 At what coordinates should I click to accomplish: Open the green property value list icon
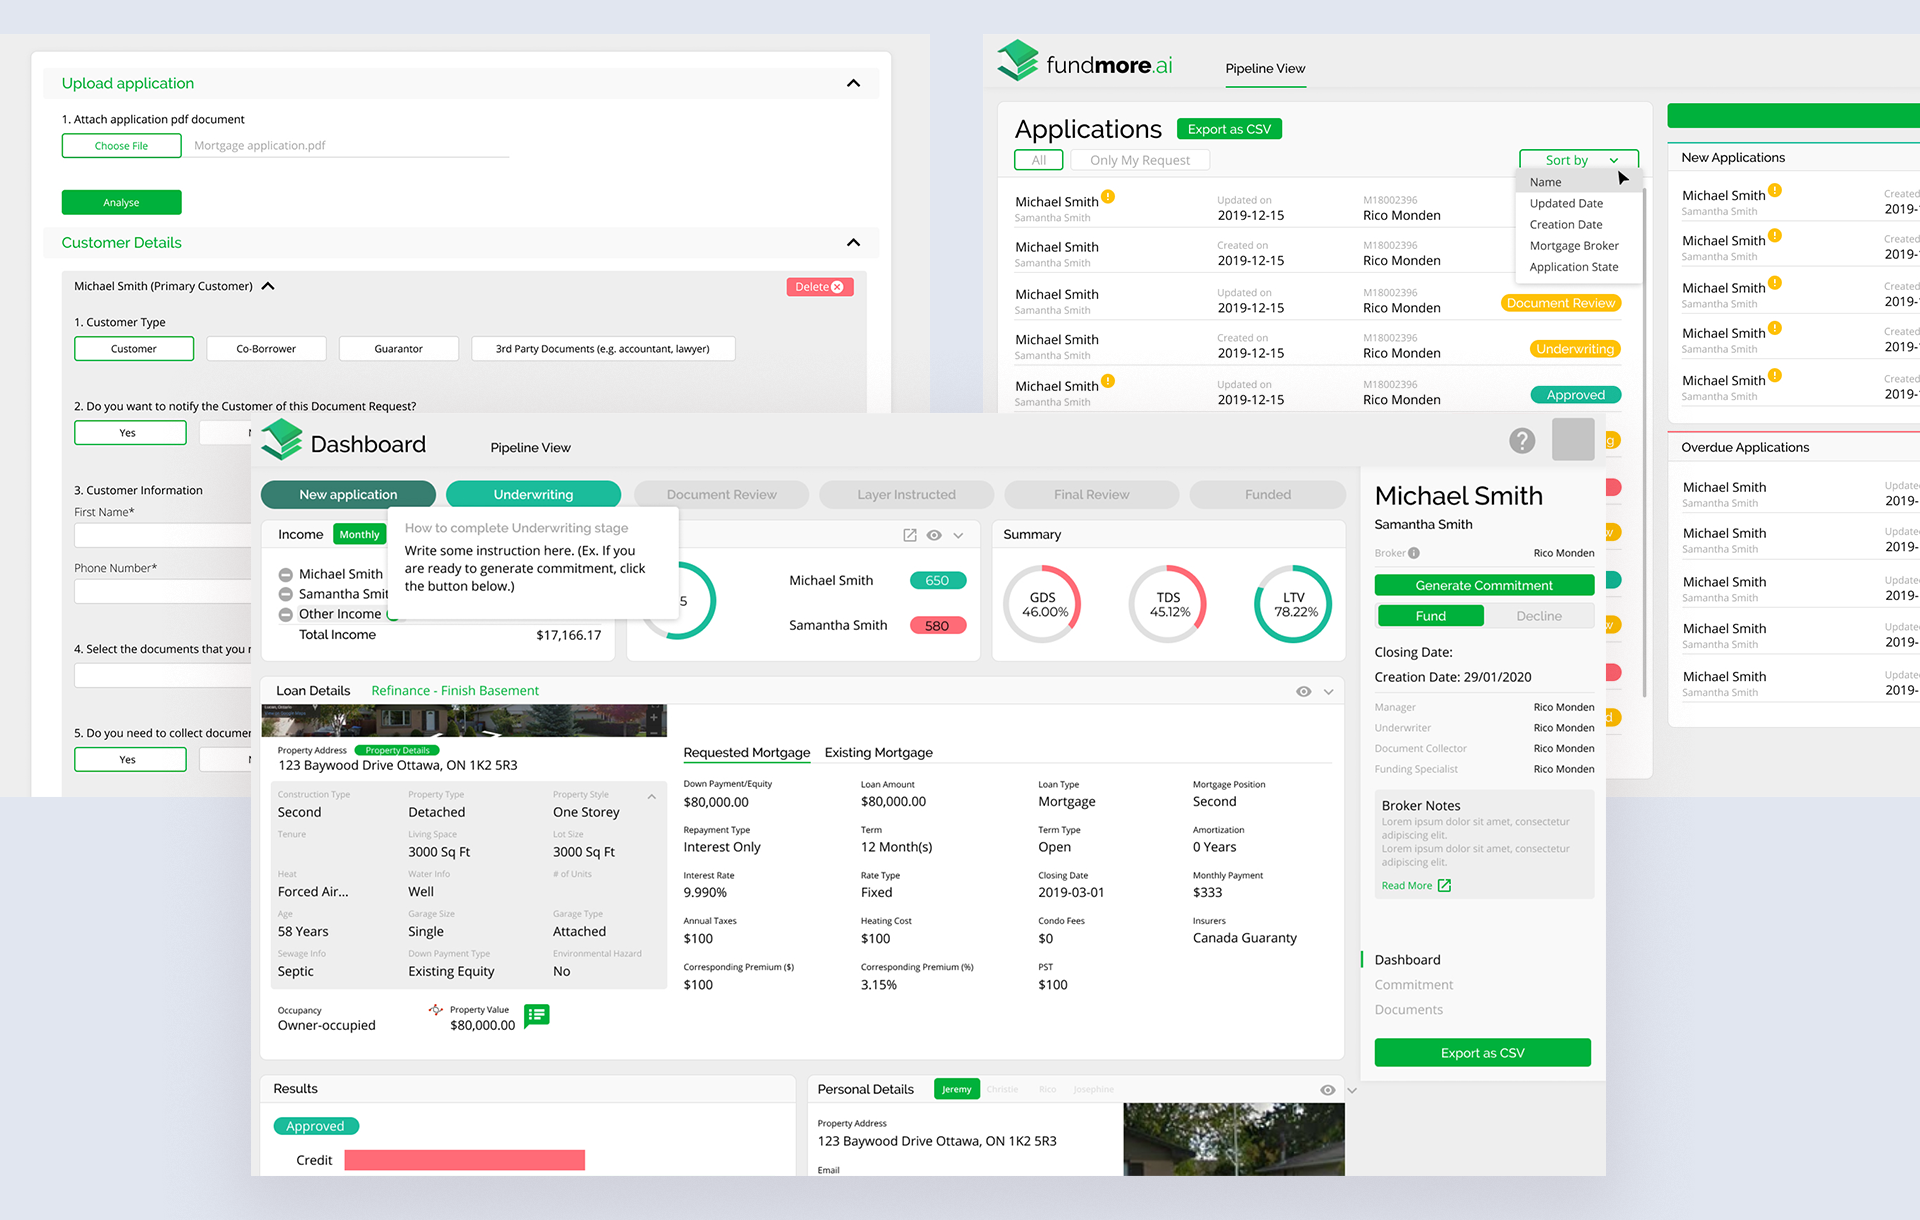coord(537,1015)
